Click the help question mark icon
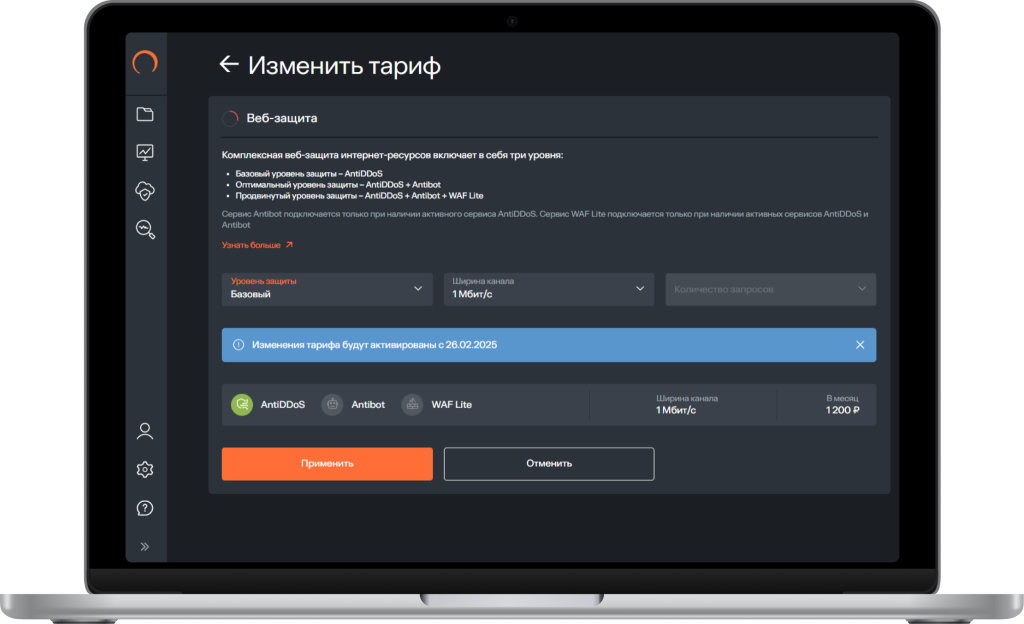Image resolution: width=1024 pixels, height=624 pixels. click(145, 508)
